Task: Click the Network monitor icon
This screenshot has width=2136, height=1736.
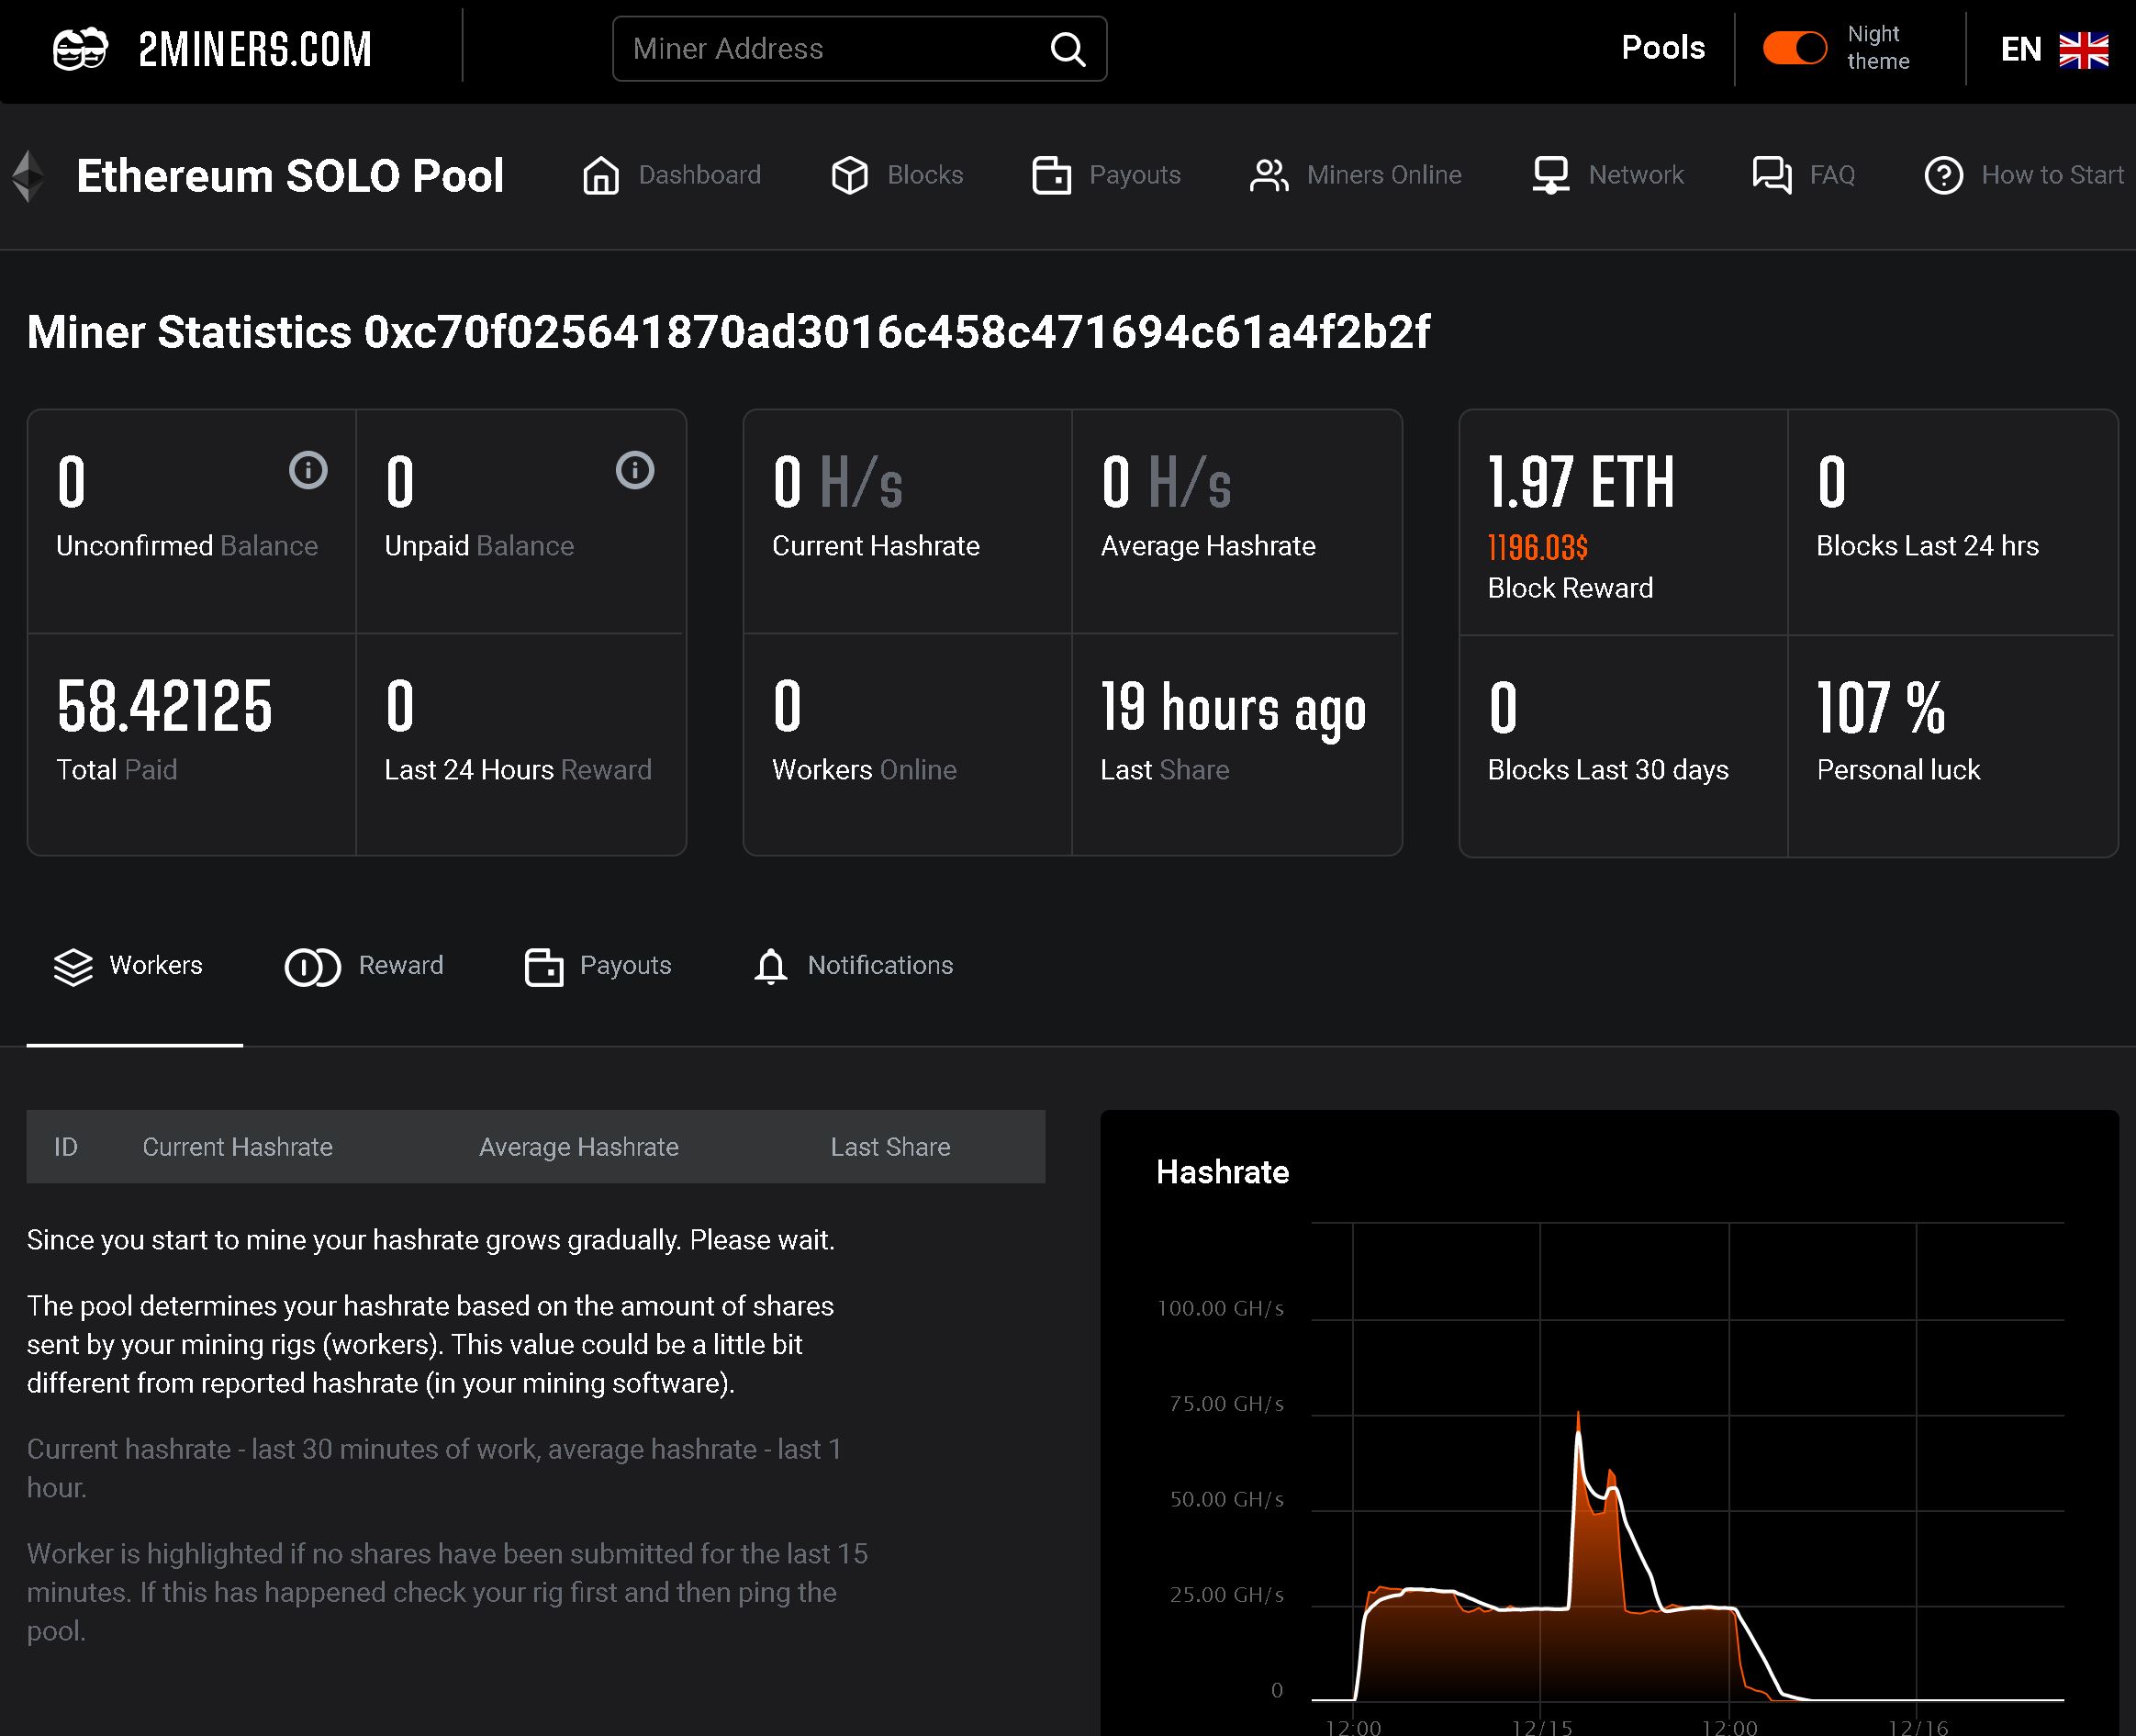Action: click(1550, 175)
